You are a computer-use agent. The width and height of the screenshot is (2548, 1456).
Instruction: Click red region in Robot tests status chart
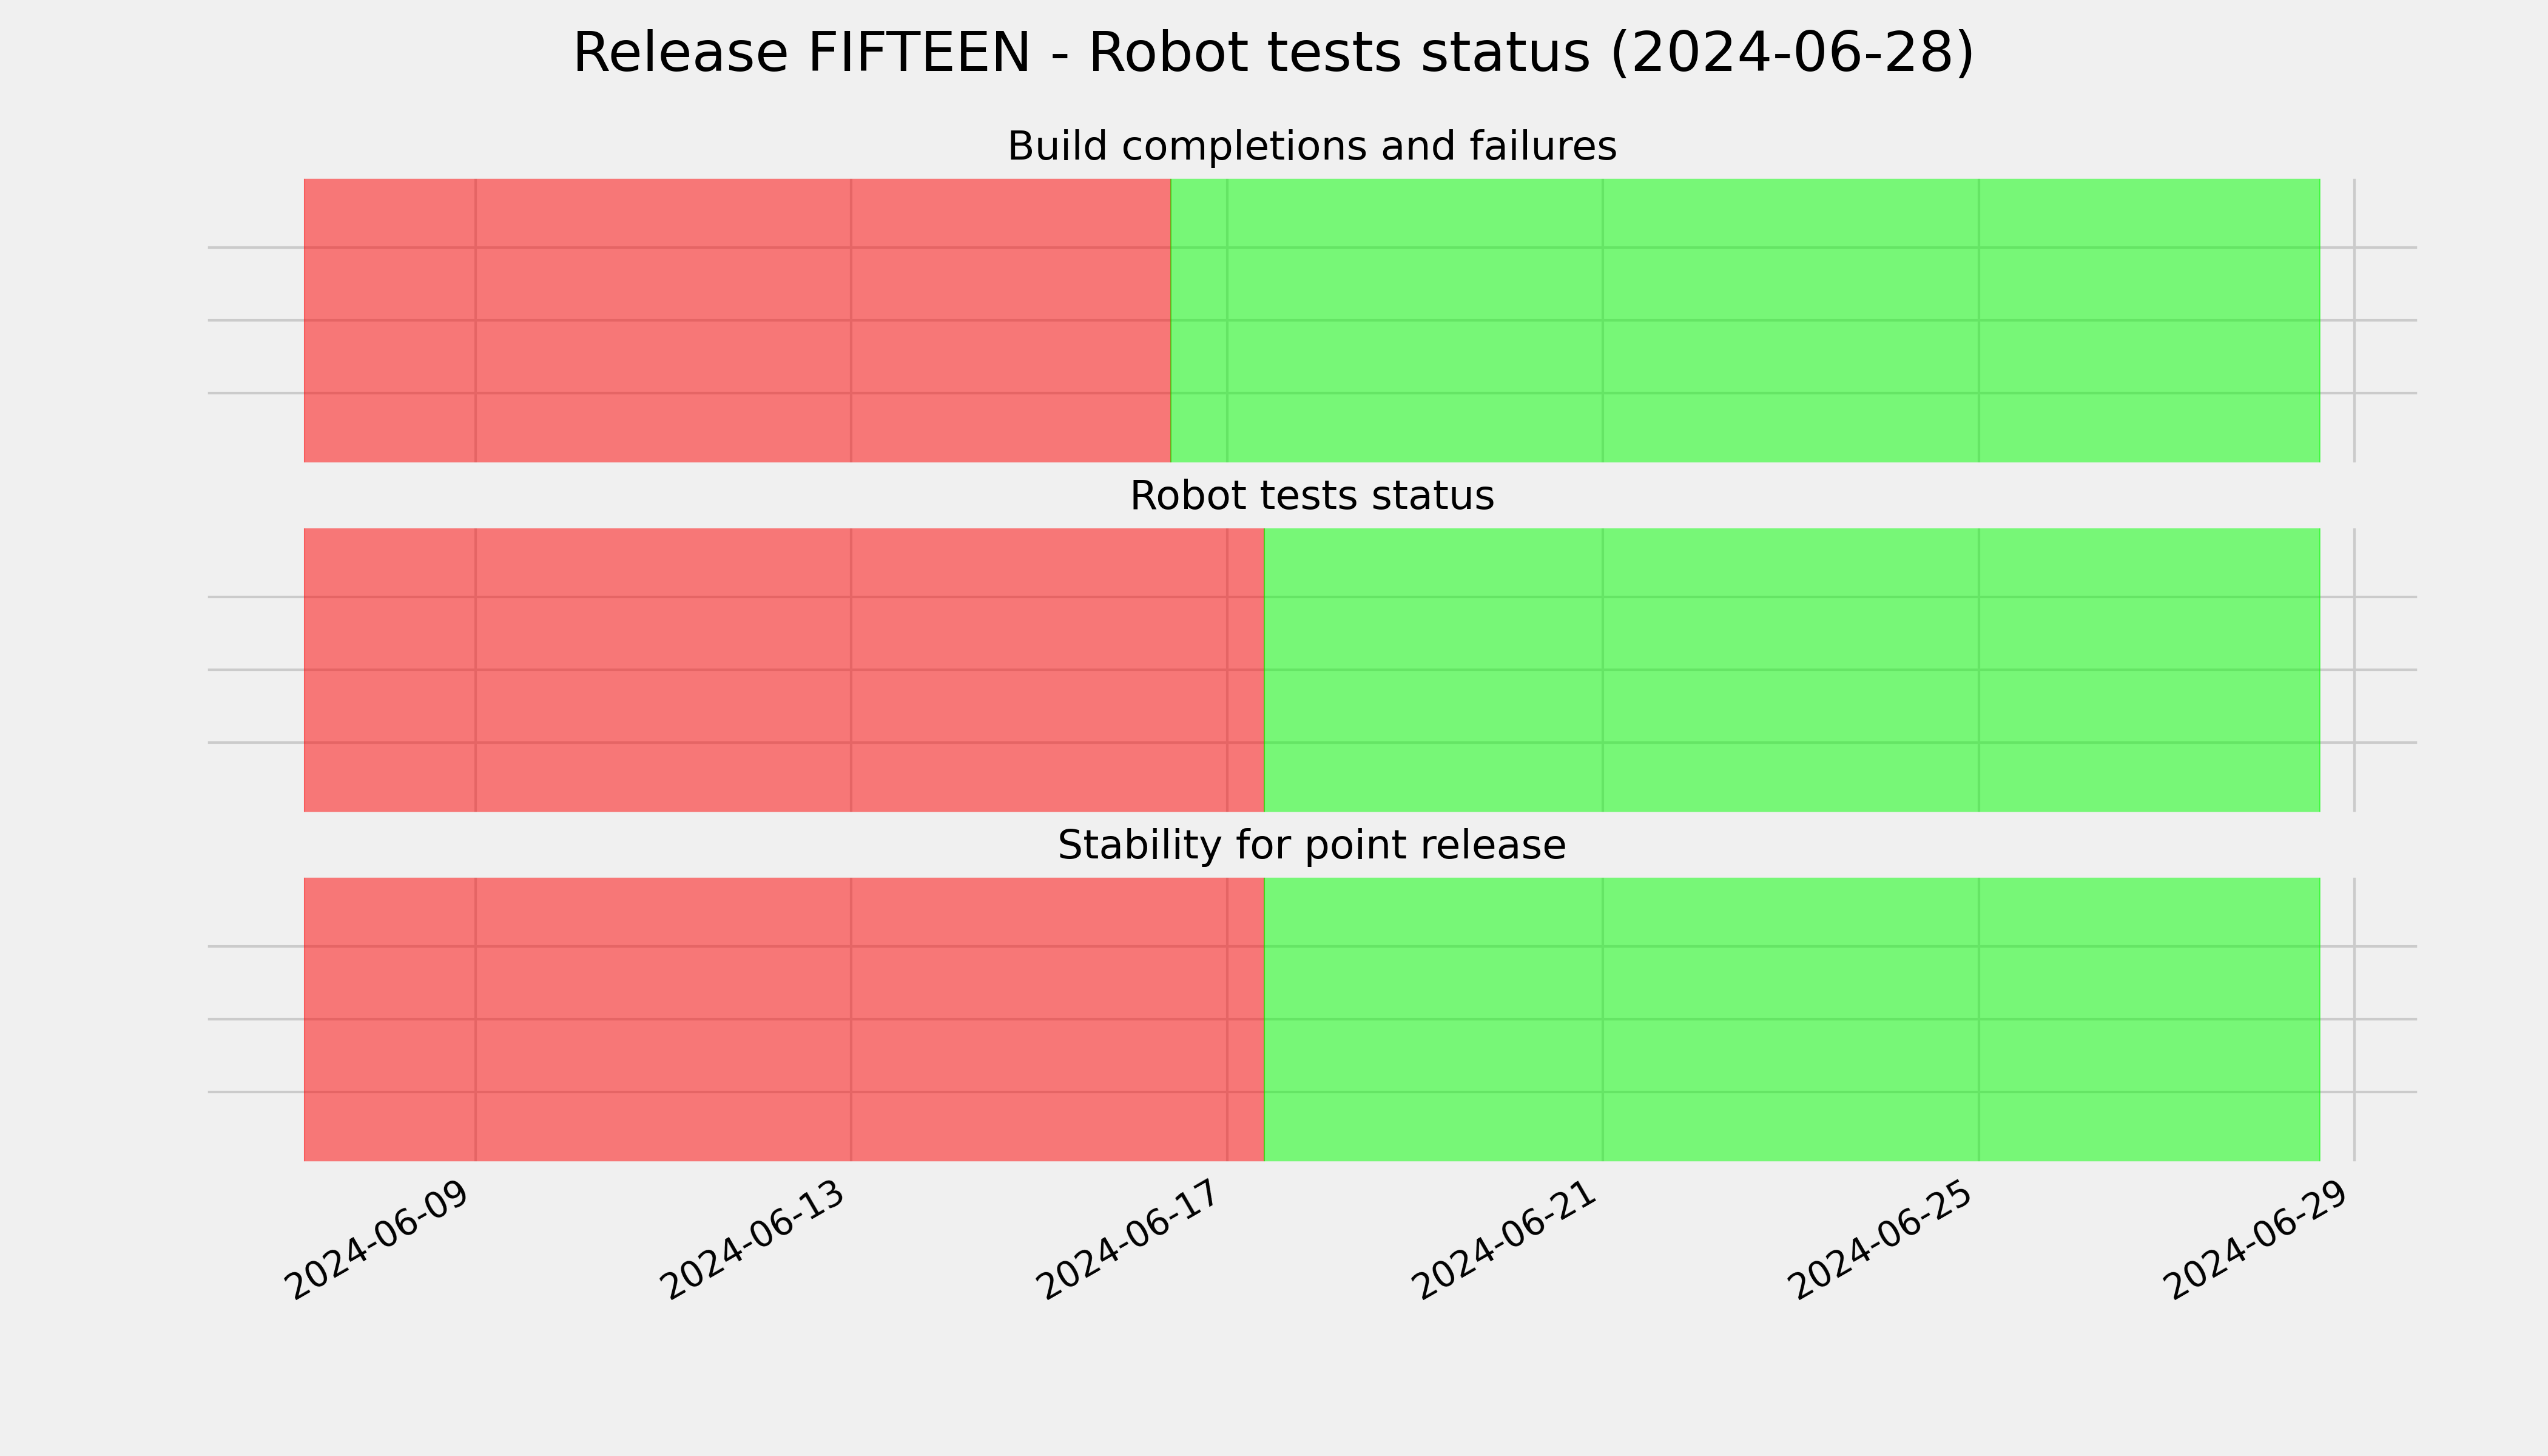click(784, 670)
